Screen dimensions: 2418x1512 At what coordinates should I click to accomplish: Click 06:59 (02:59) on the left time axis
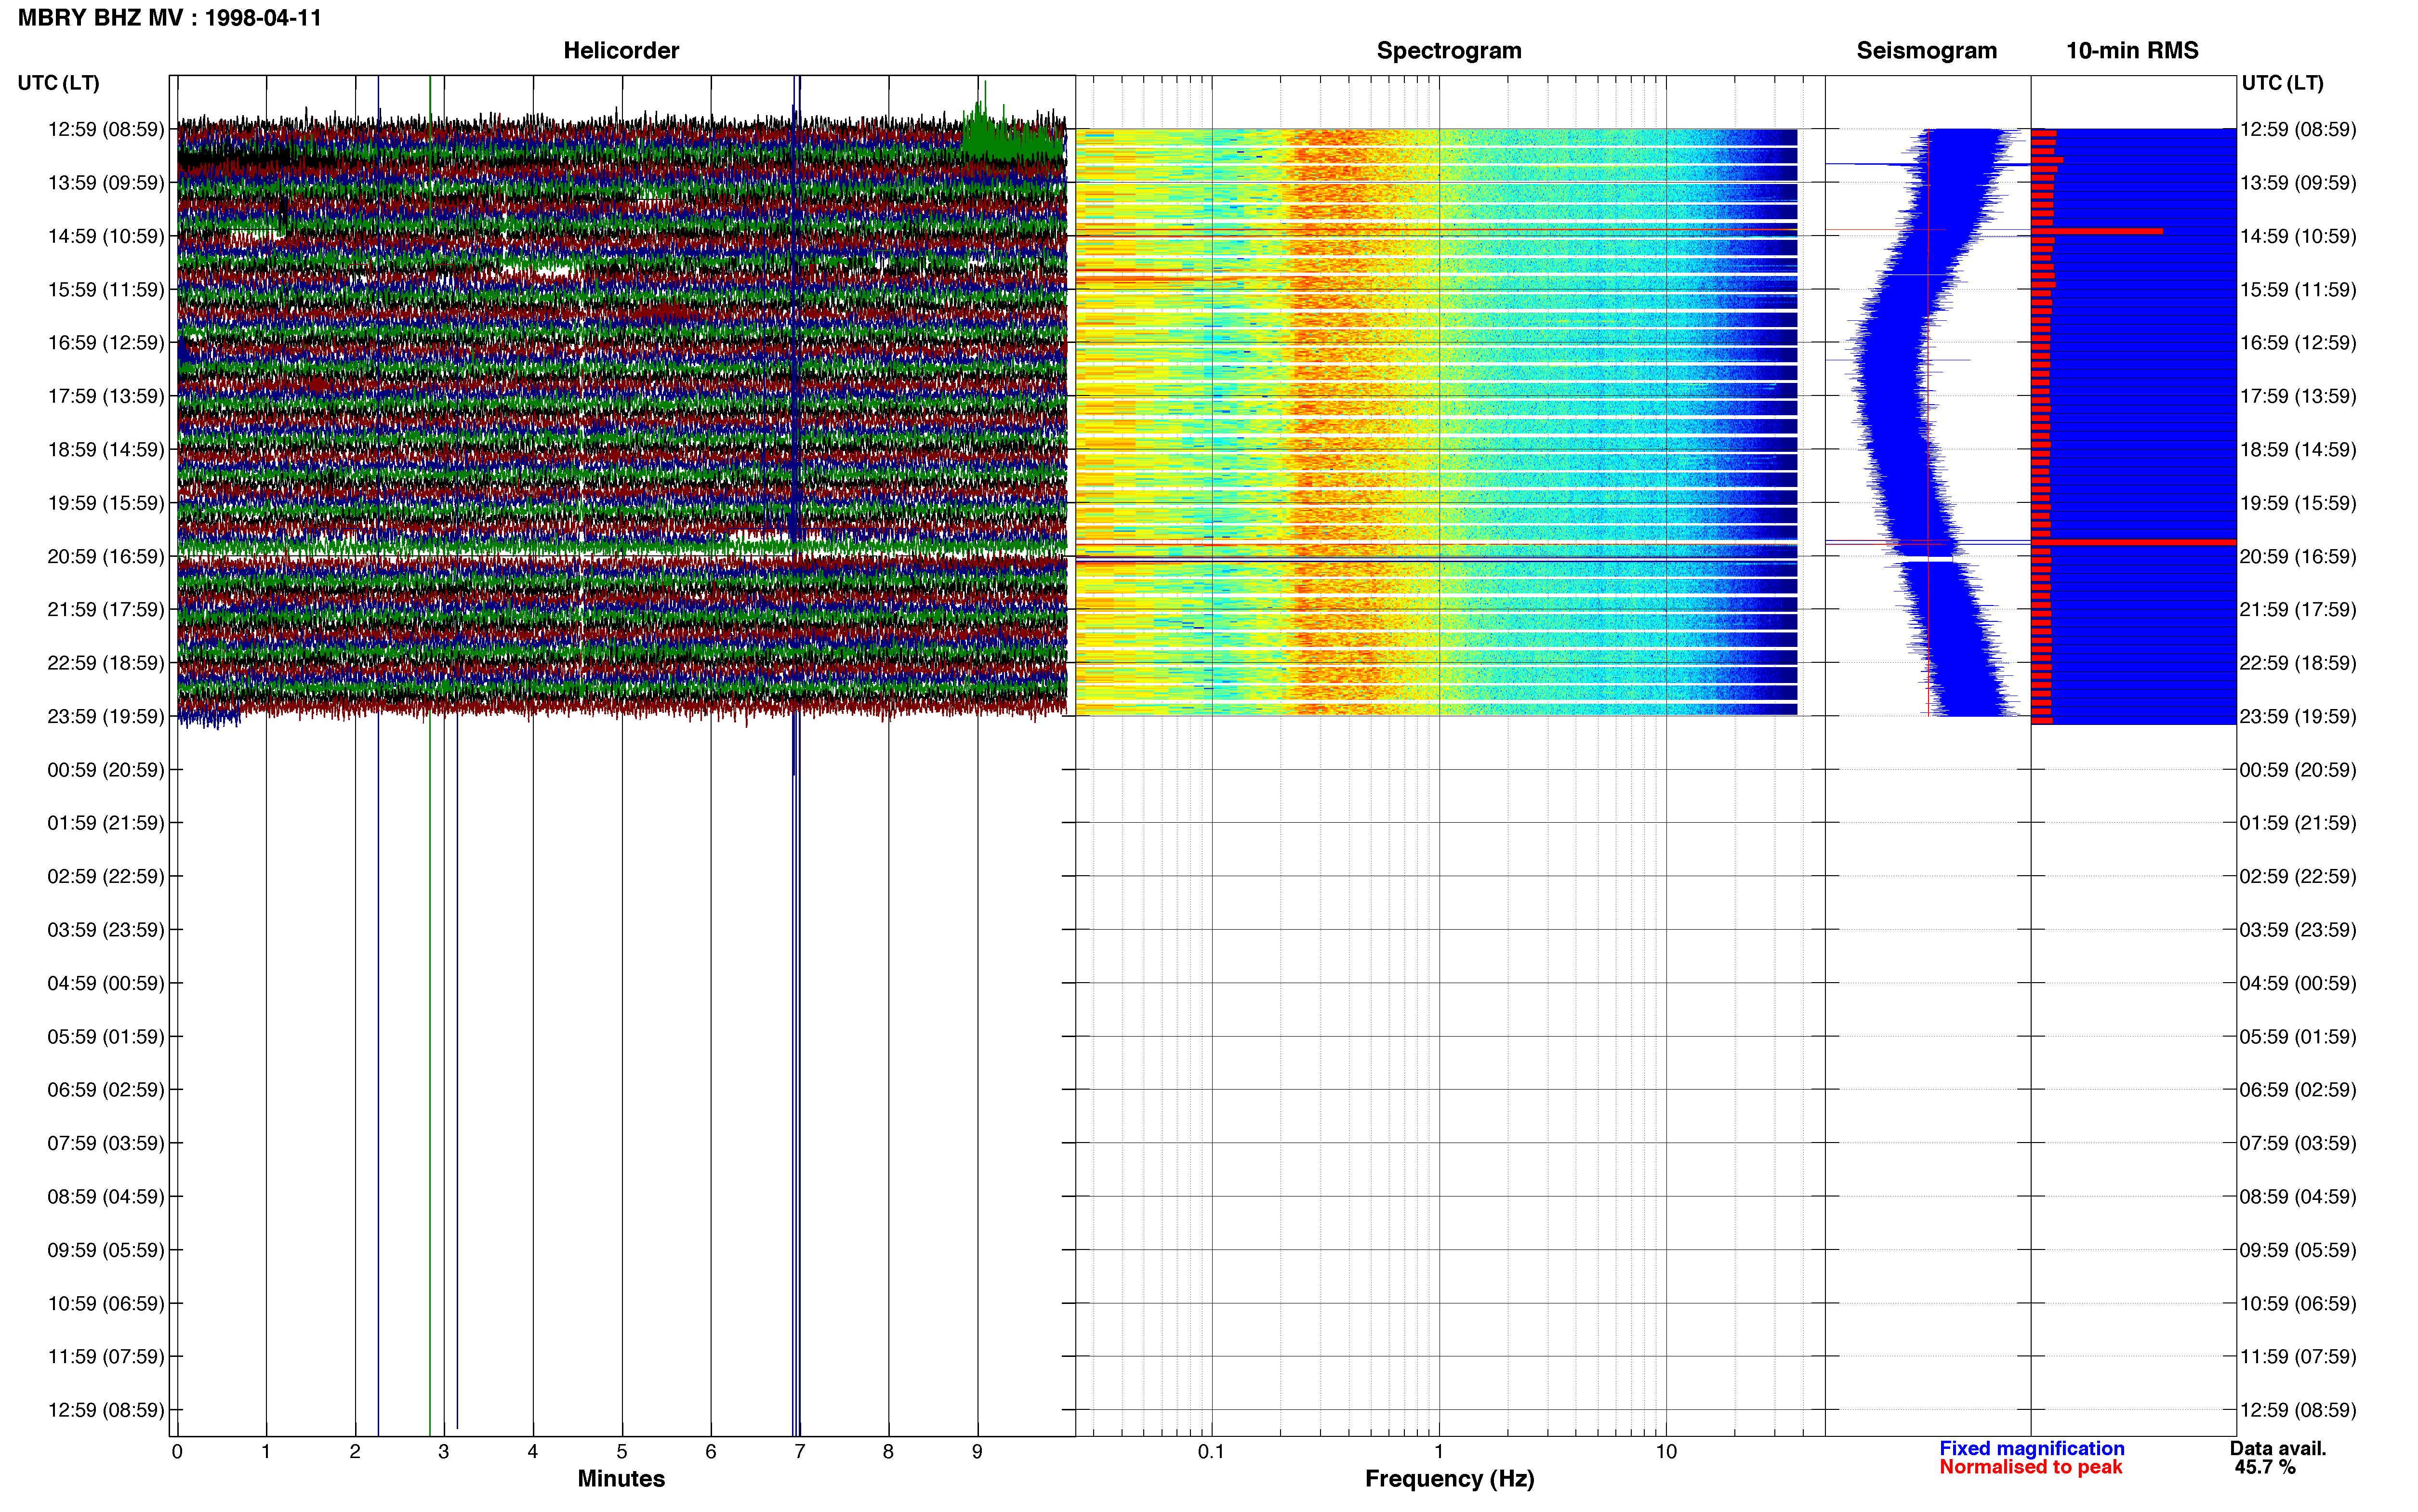coord(106,1090)
